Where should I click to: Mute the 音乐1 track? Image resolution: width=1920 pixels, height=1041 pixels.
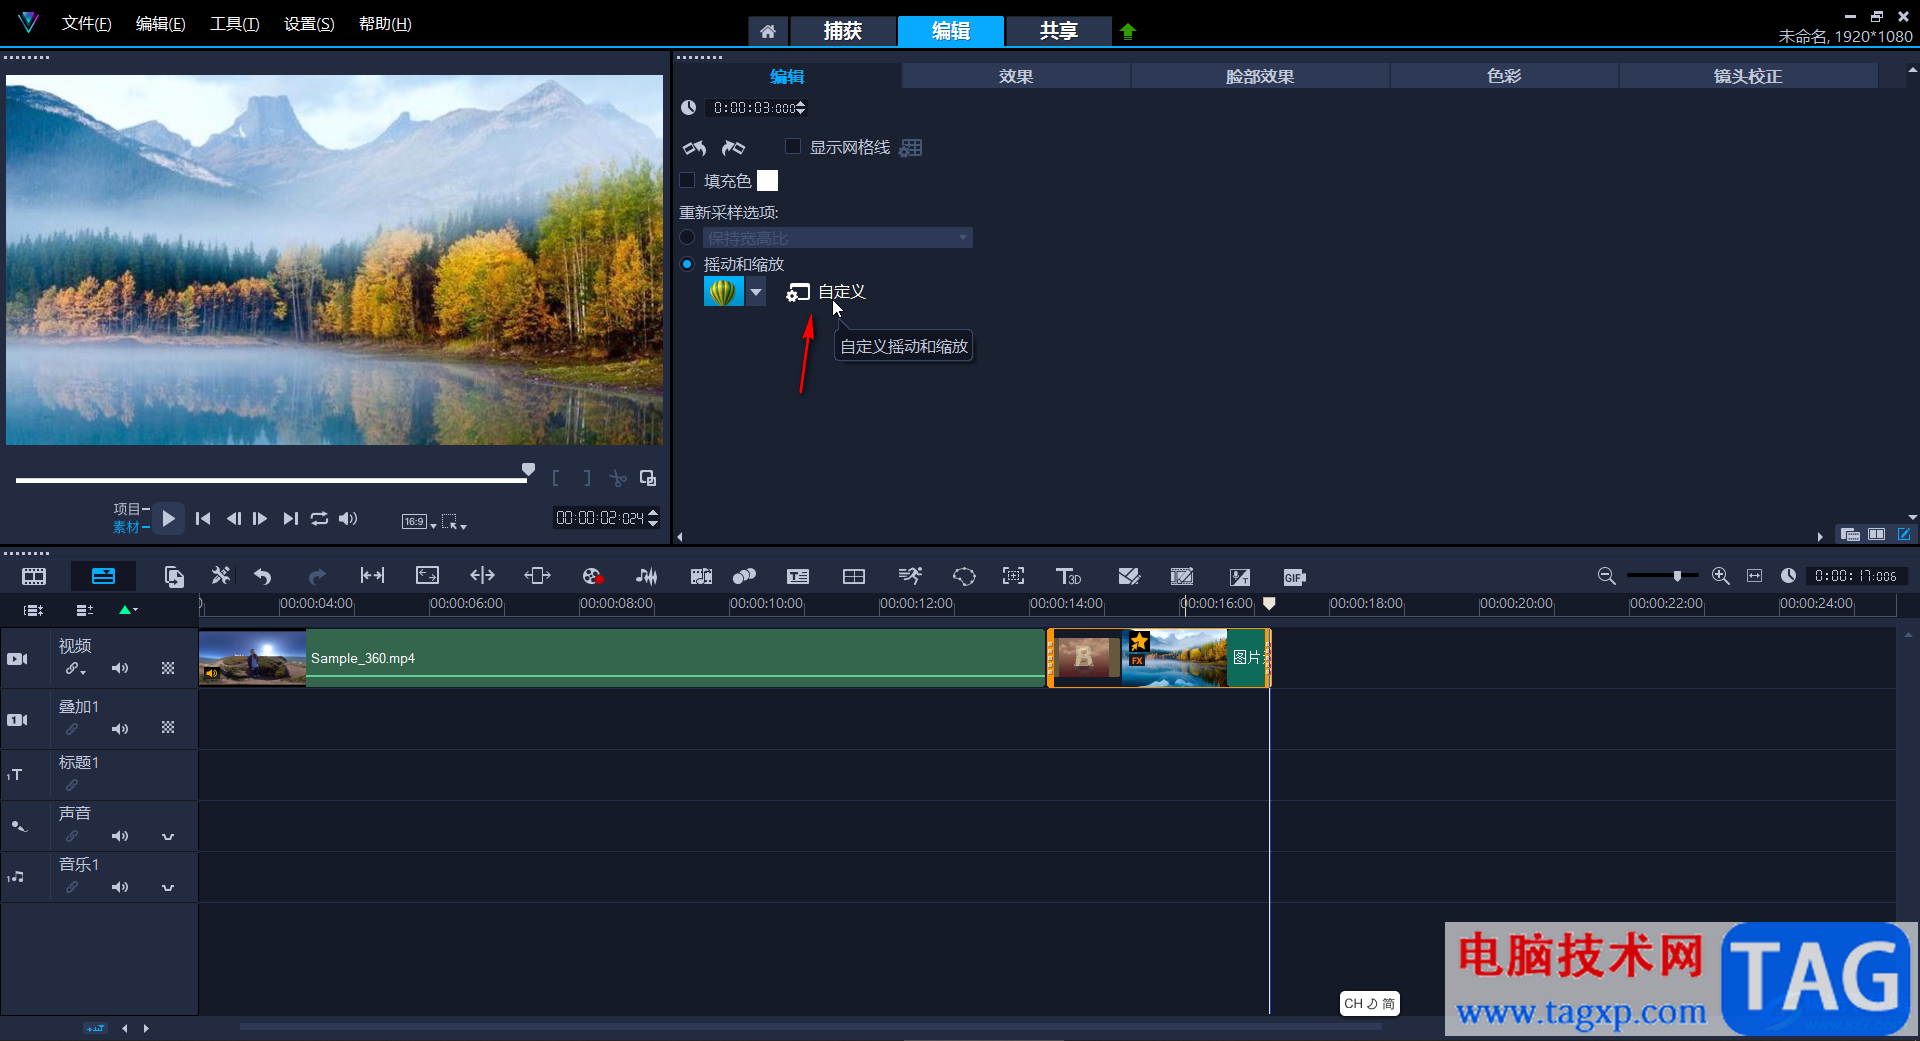[120, 887]
